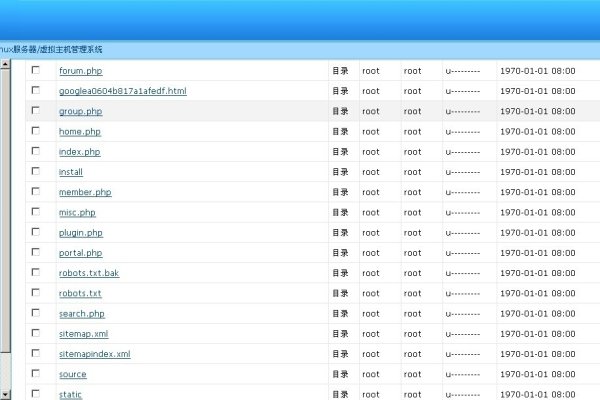Open the install directory link

(x=71, y=172)
